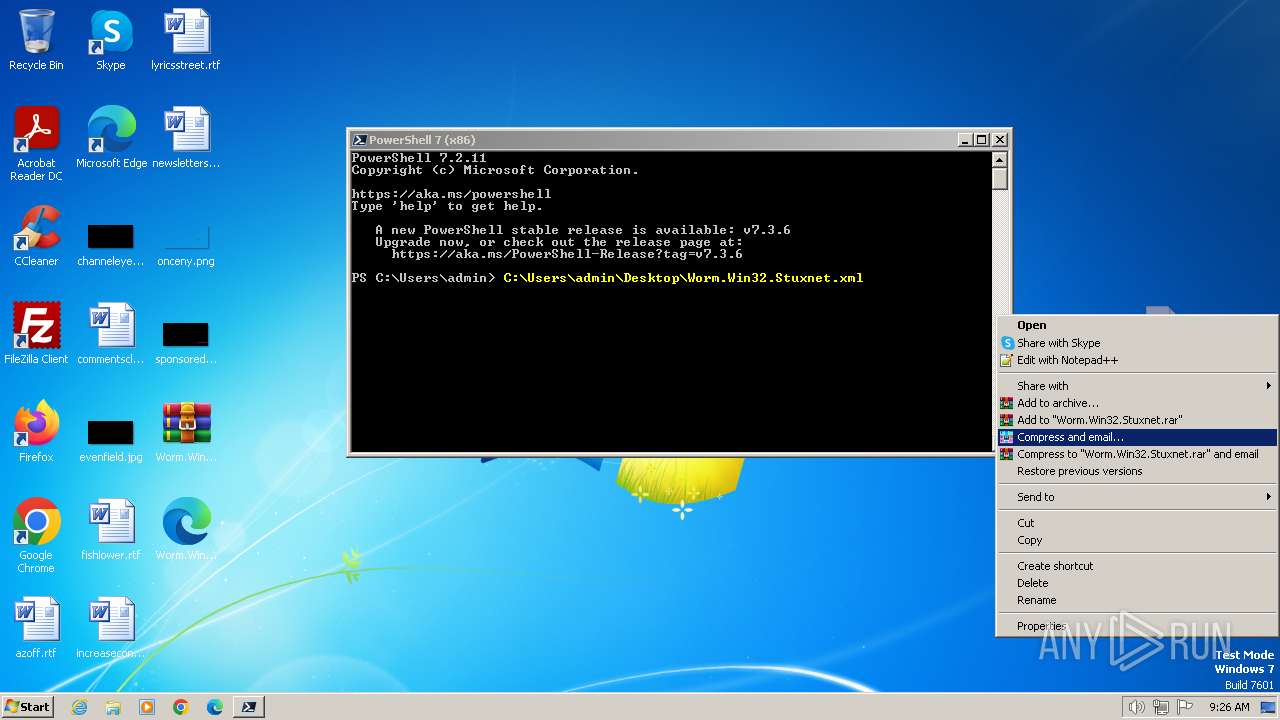1280x720 pixels.
Task: Choose Compress and email...
Action: (x=1136, y=437)
